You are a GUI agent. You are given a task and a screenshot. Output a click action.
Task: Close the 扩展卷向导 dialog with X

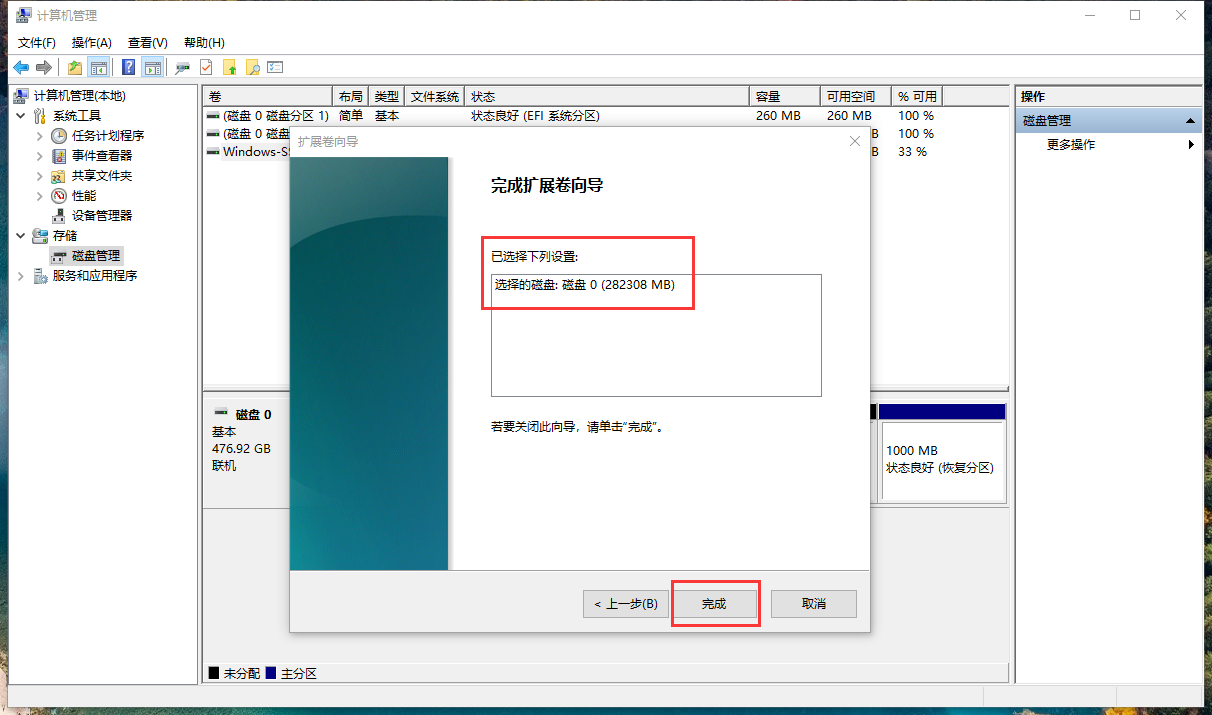point(854,142)
